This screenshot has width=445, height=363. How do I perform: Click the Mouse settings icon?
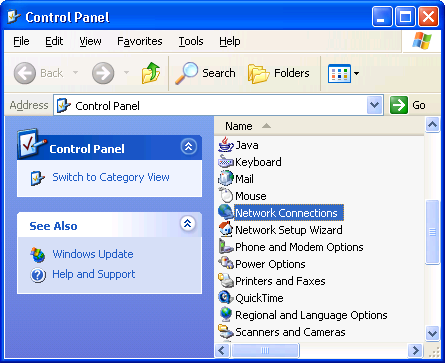tap(226, 196)
